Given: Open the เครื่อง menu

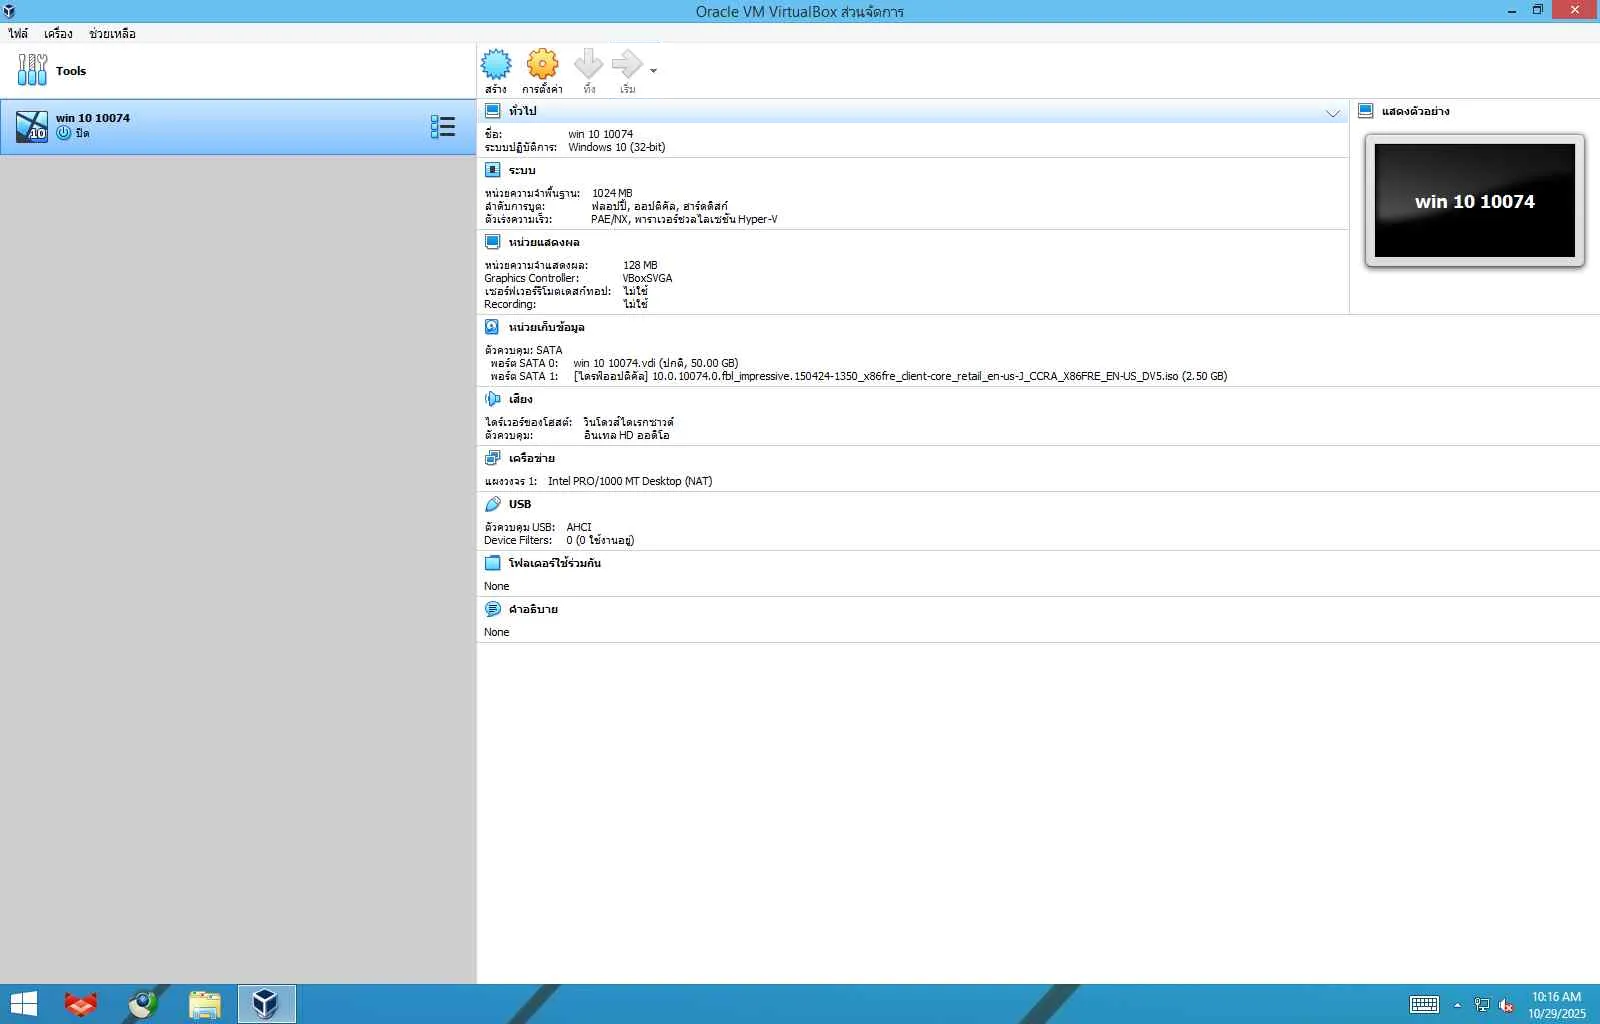Looking at the screenshot, I should 58,33.
